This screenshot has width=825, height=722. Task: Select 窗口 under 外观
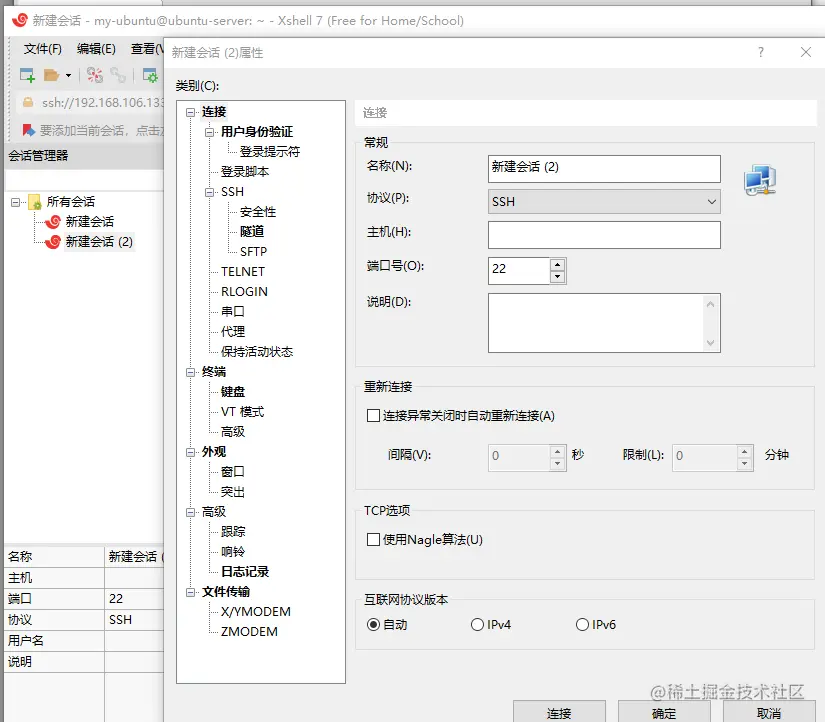233,472
